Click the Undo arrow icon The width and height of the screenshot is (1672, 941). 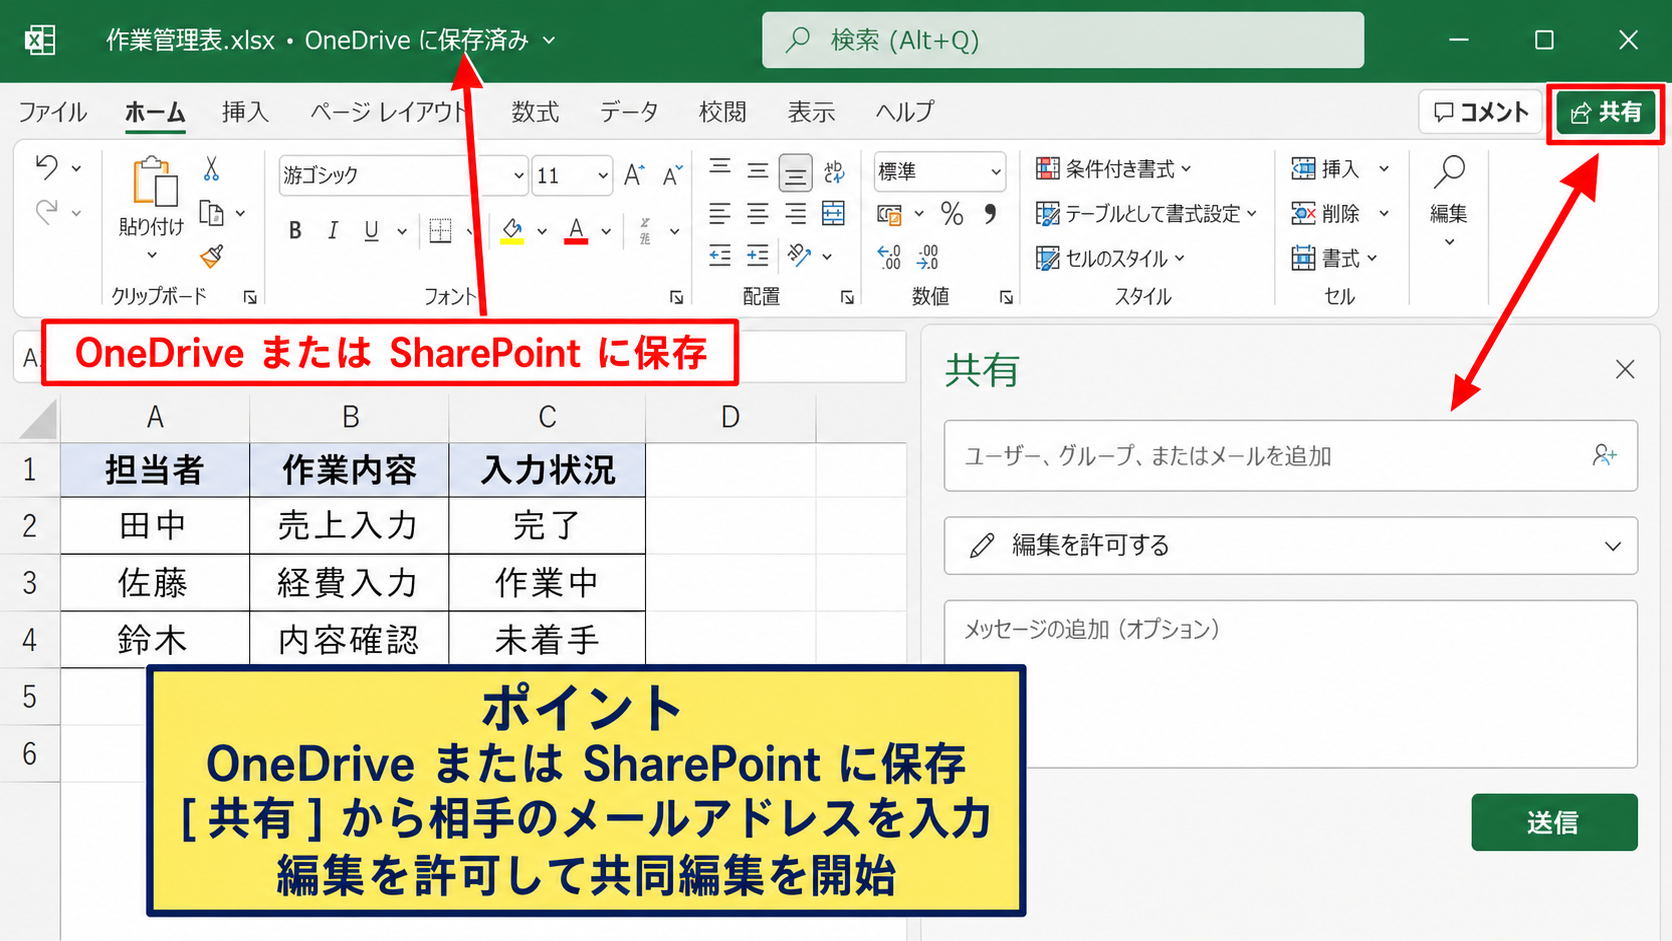46,168
